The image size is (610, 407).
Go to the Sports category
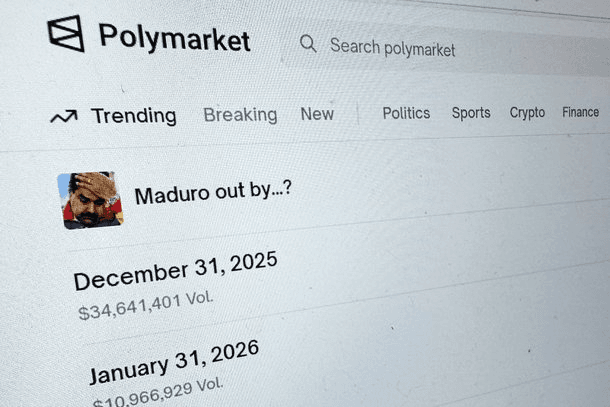(471, 113)
